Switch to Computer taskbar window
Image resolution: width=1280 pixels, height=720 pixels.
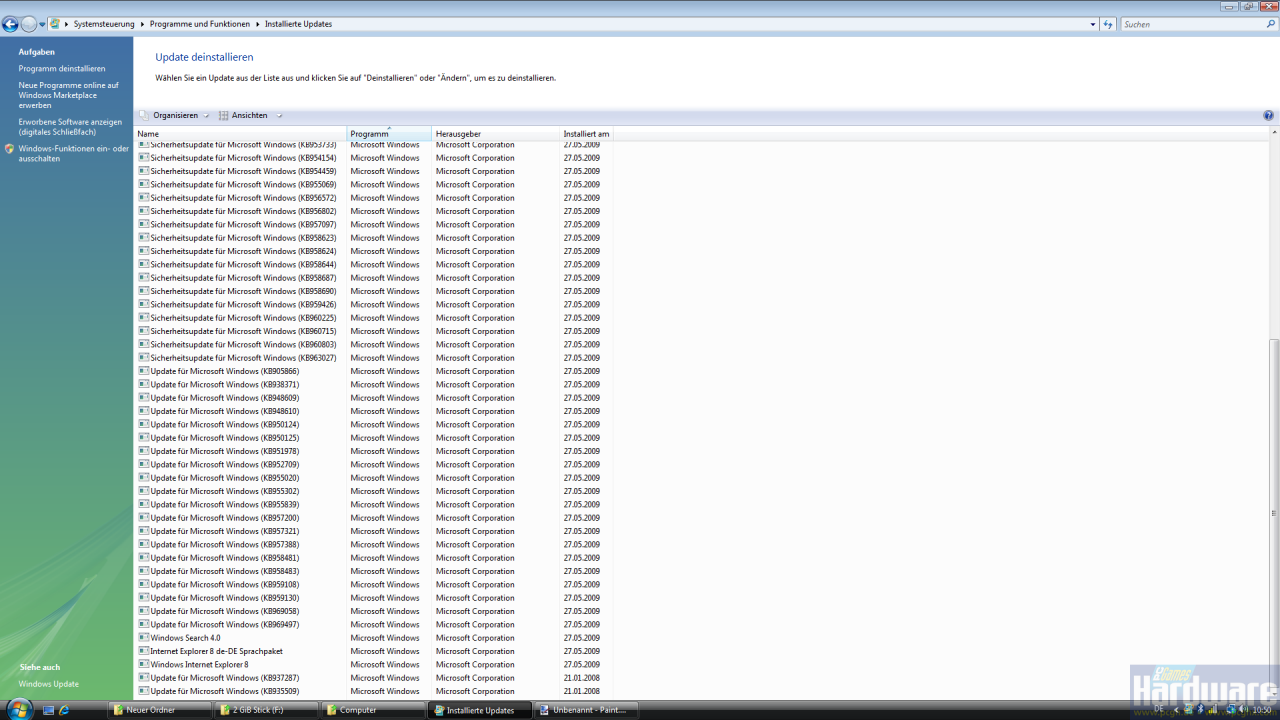click(x=373, y=710)
